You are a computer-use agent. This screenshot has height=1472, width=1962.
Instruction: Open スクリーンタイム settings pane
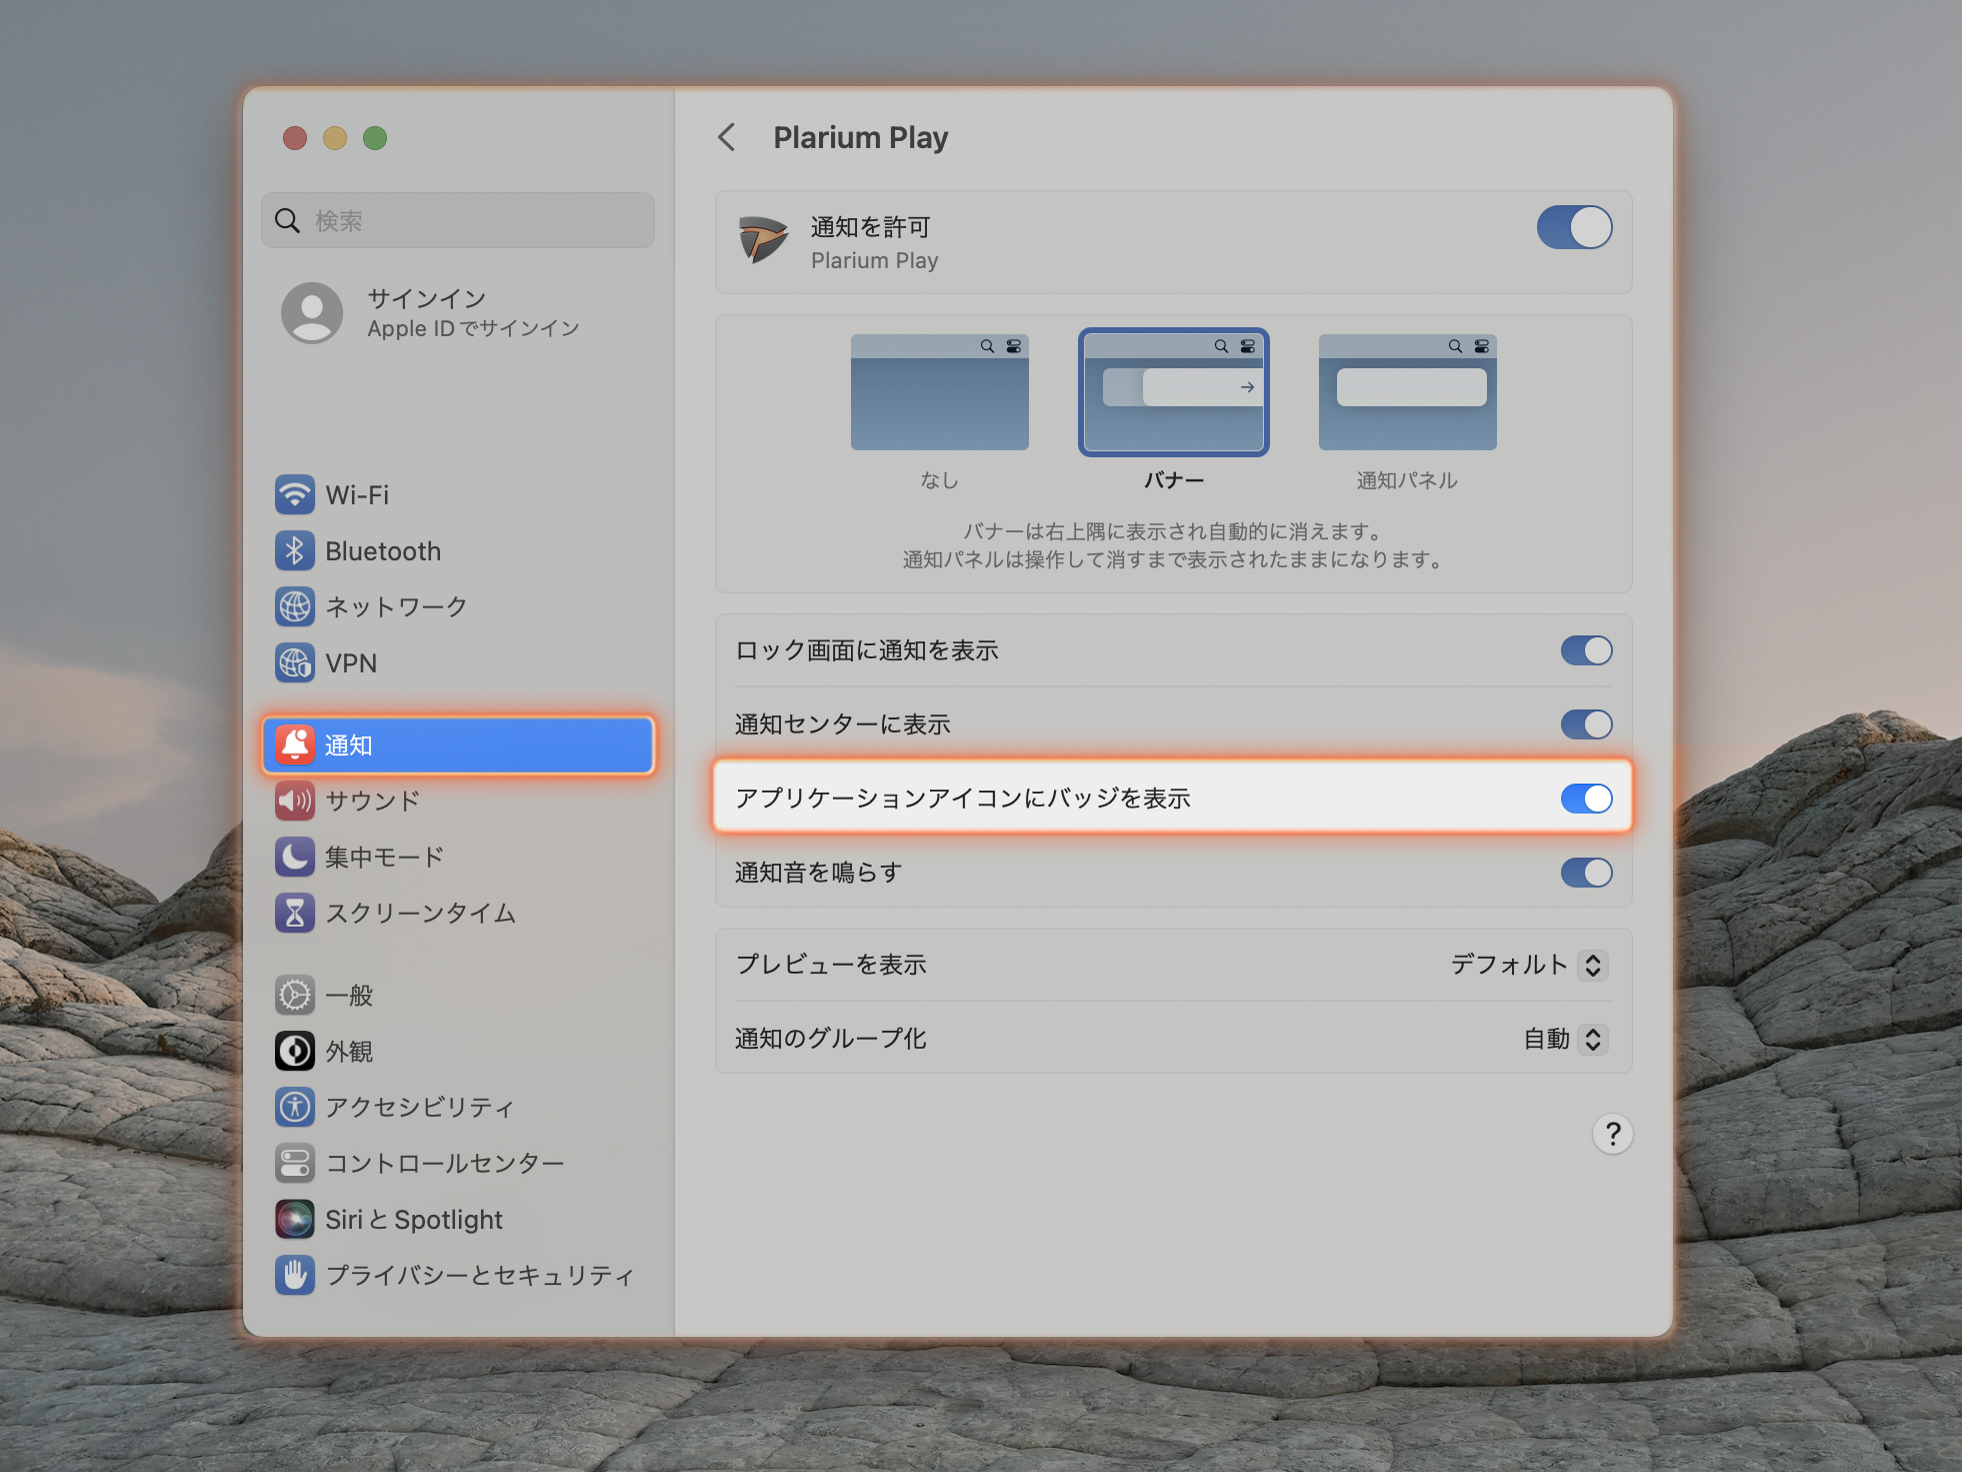click(x=459, y=913)
